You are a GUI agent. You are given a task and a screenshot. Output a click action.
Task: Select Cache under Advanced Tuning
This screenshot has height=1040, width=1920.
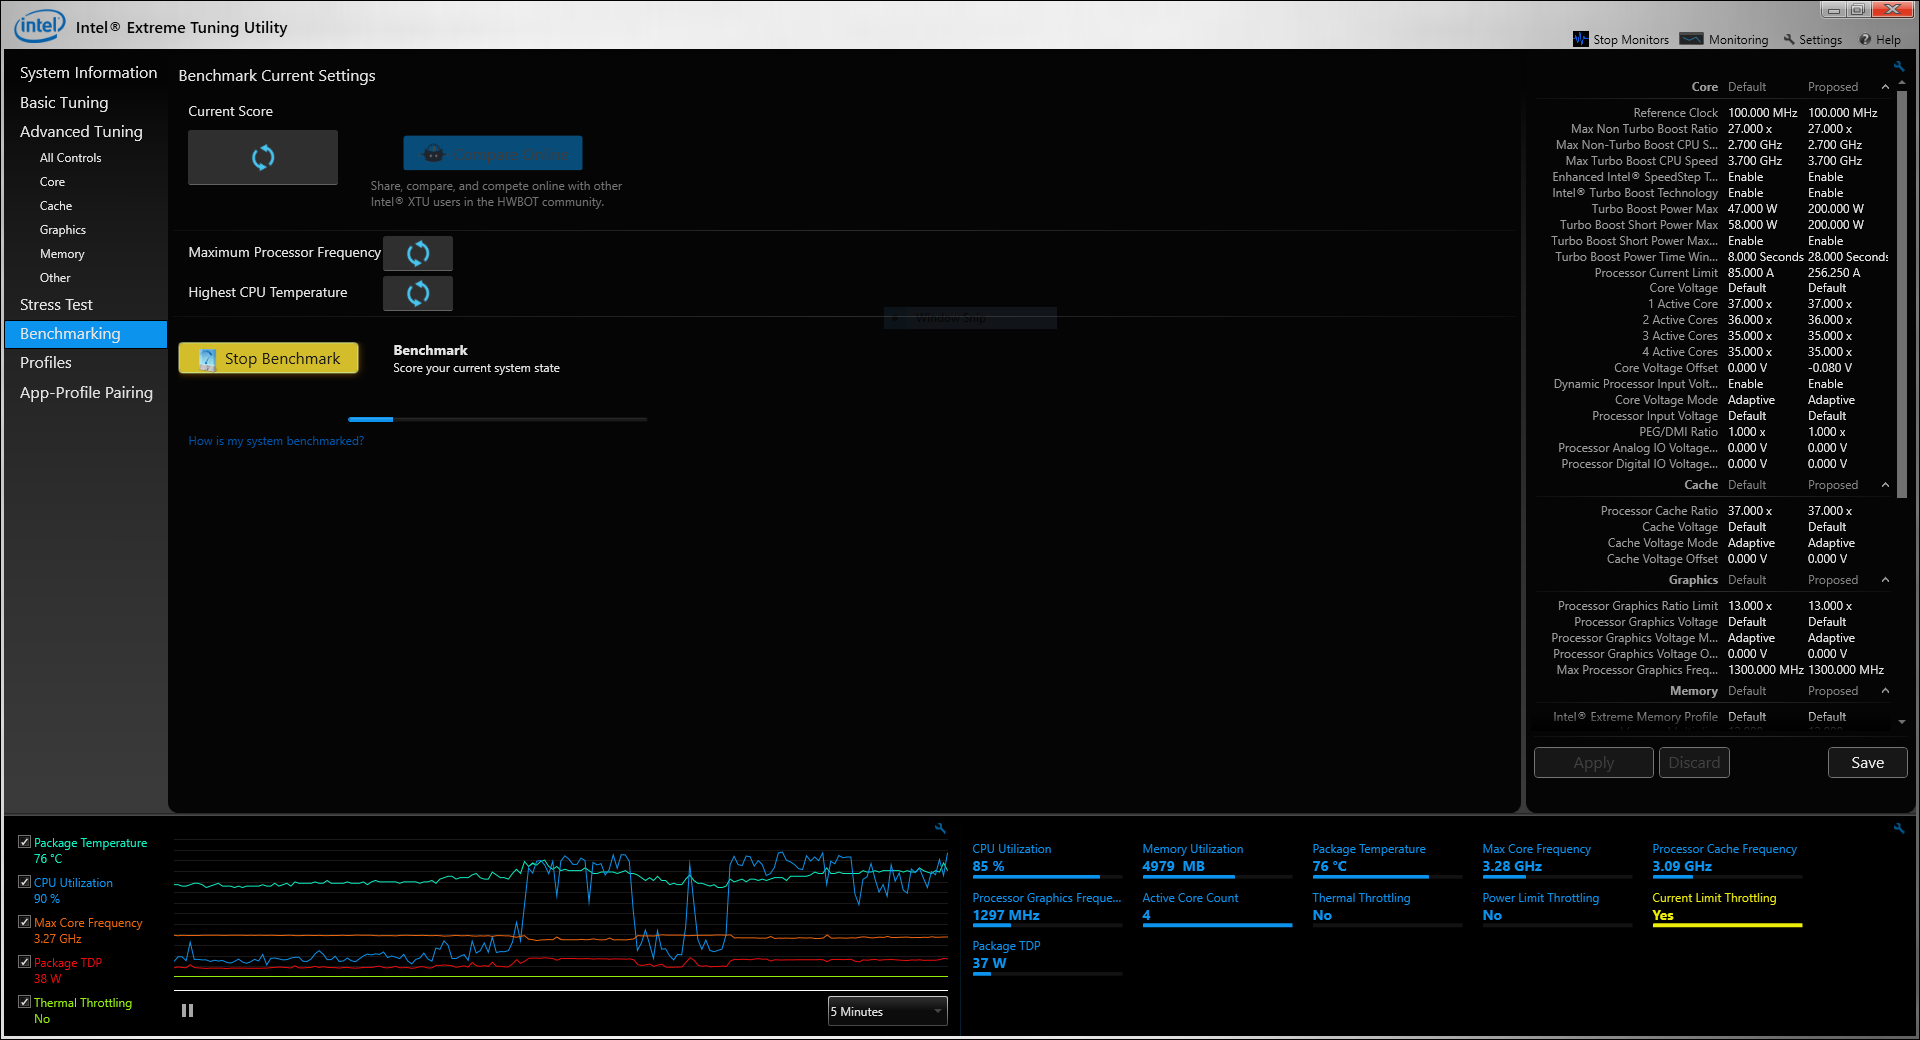click(x=56, y=206)
